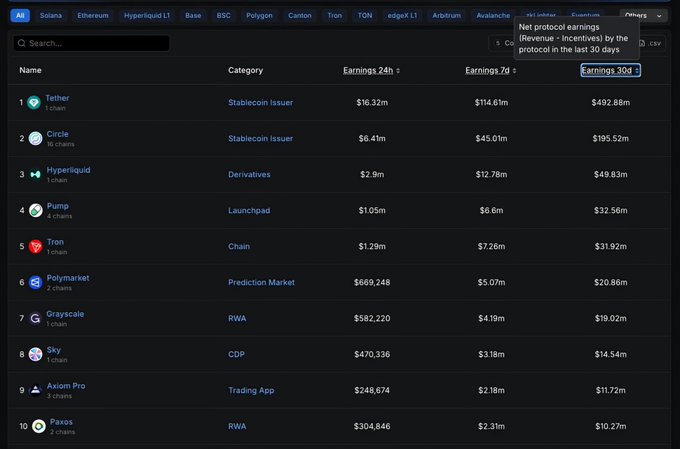Select Polymarket's $669,248 24h earnings
The image size is (680, 449).
(372, 283)
